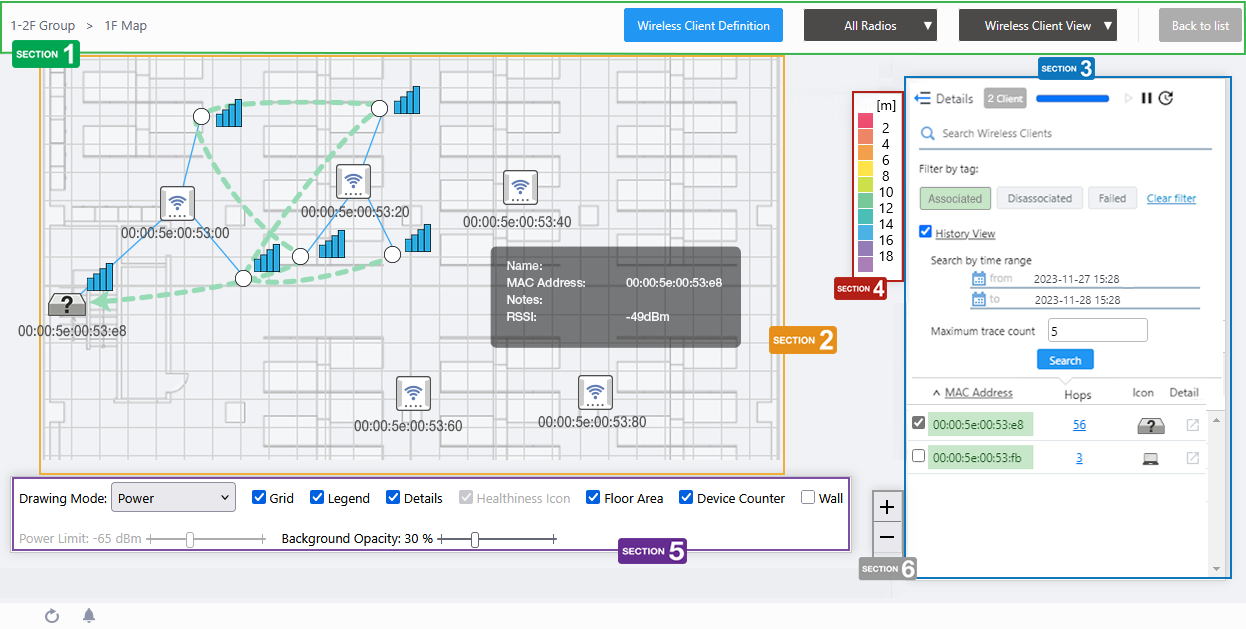Uncheck the Grid checkbox

(x=259, y=498)
